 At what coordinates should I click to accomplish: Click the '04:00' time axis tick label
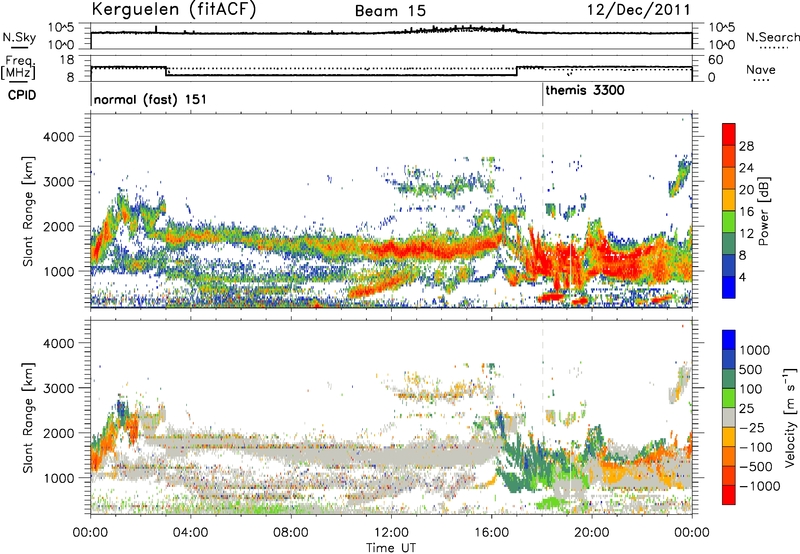[x=190, y=533]
